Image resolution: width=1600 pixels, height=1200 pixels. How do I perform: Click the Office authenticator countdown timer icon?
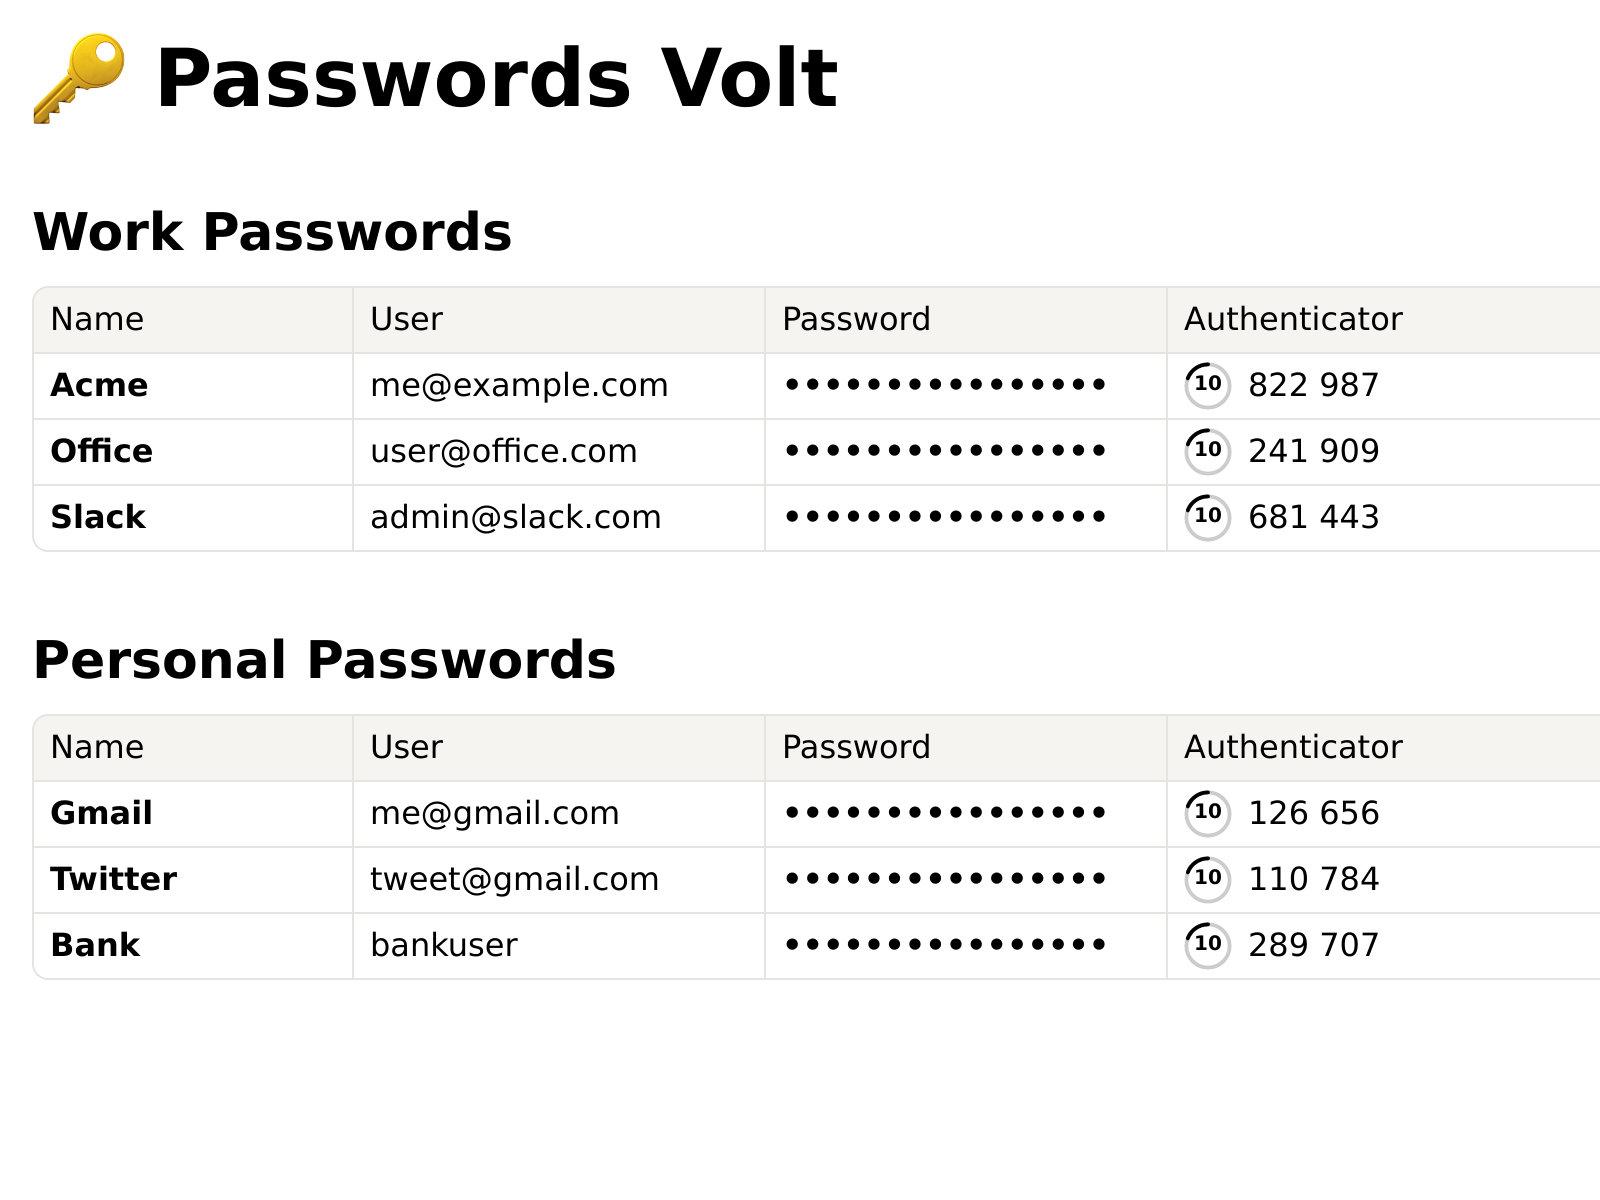click(1207, 451)
